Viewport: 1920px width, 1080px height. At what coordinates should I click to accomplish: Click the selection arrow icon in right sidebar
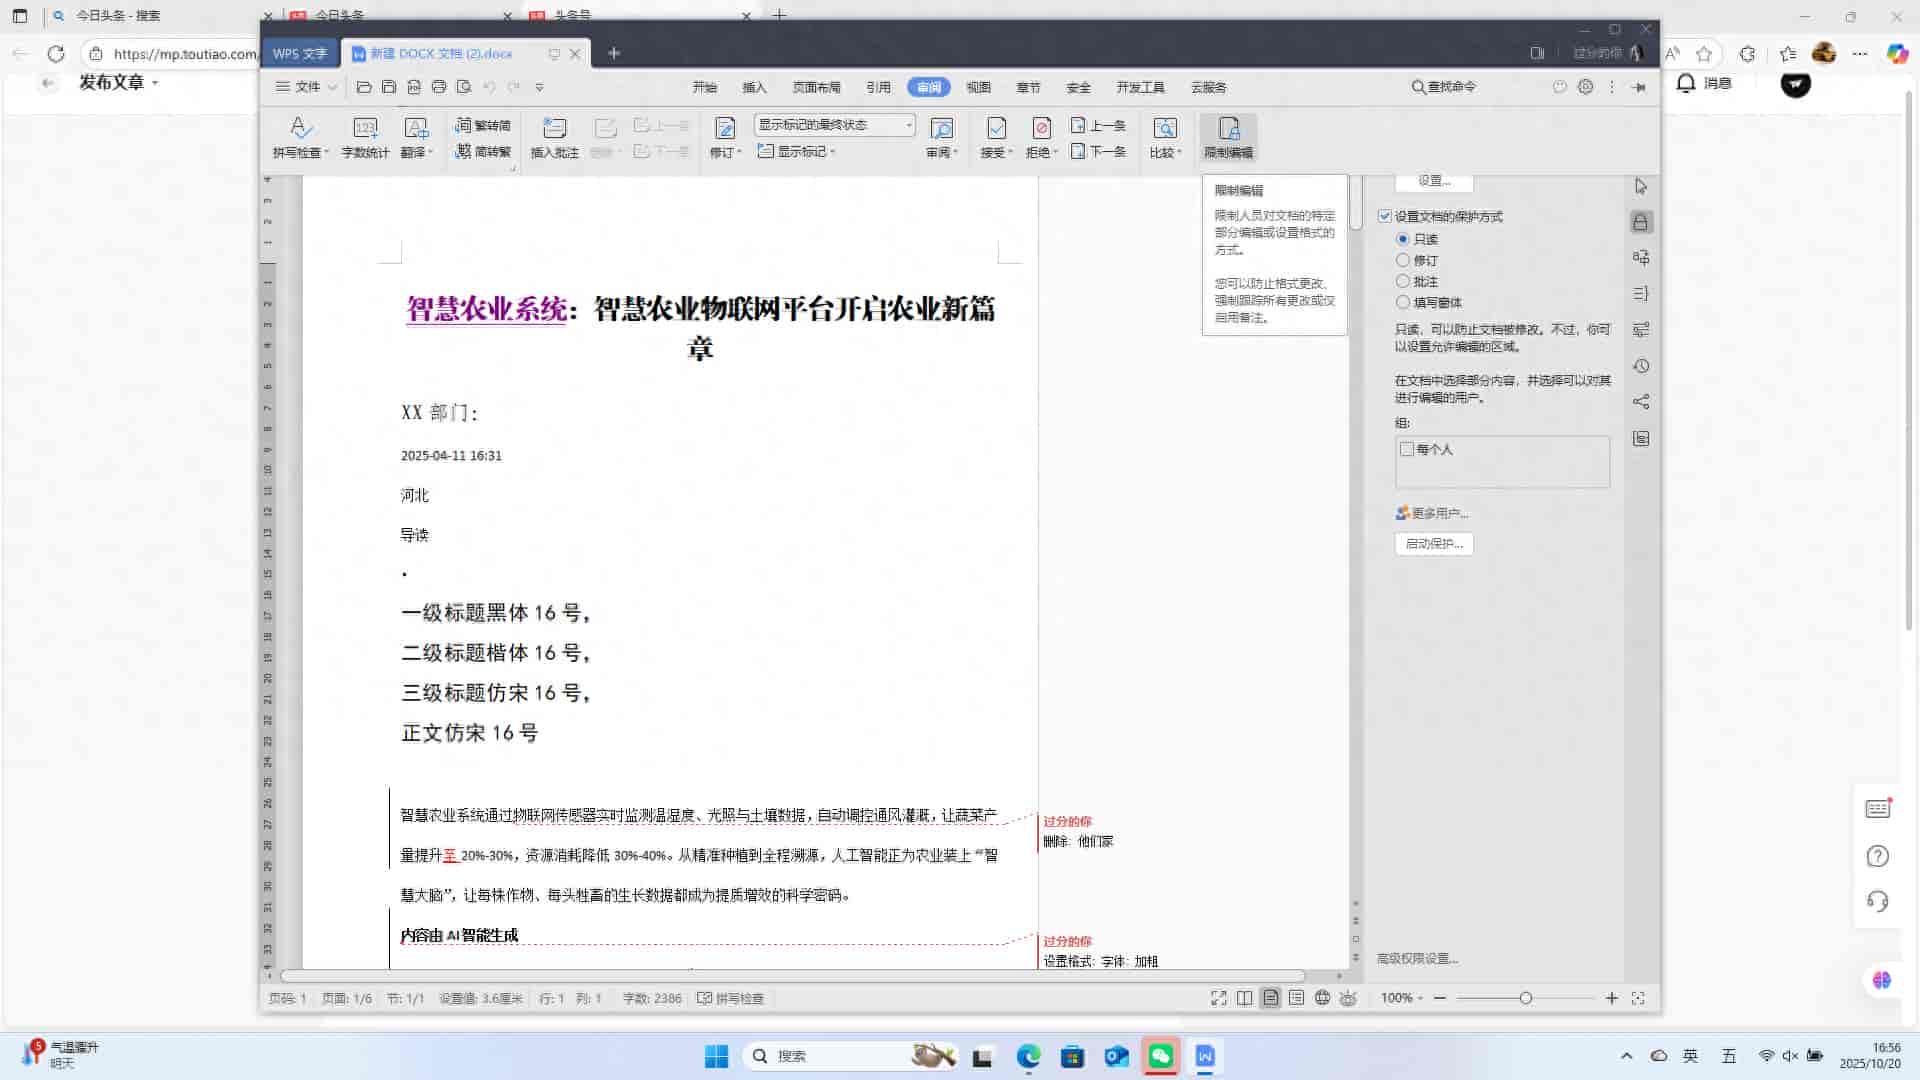[x=1640, y=186]
